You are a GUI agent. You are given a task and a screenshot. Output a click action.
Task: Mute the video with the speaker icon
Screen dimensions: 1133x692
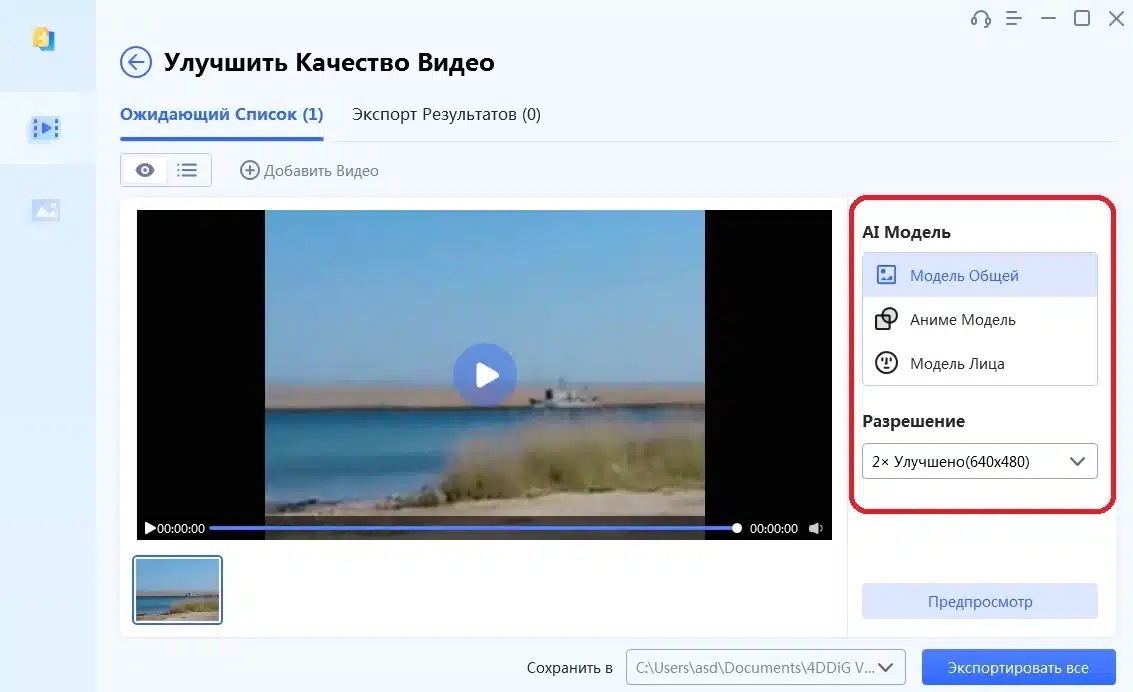pyautogui.click(x=817, y=528)
